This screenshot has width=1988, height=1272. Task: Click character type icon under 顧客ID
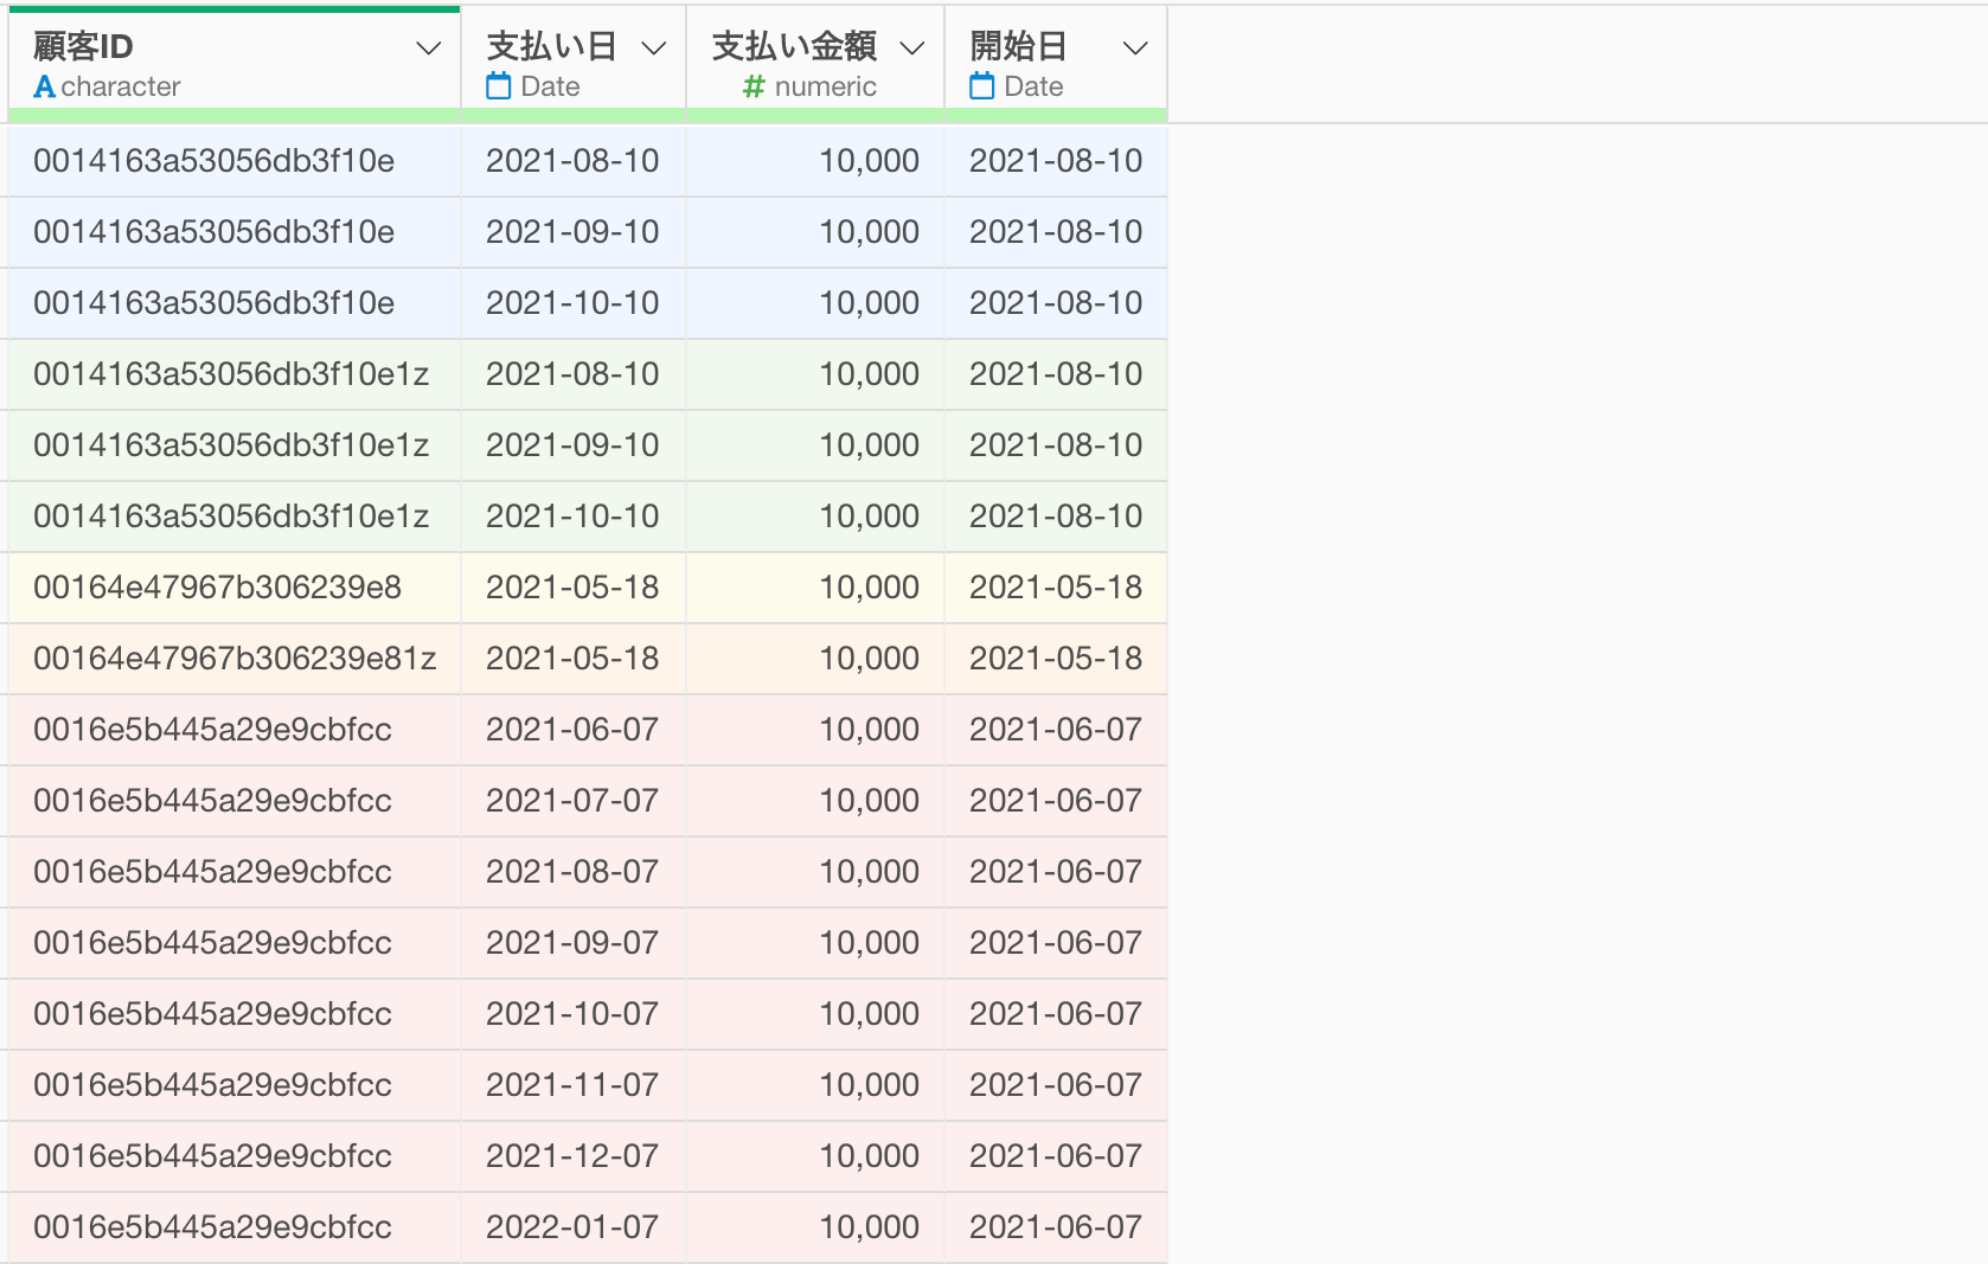point(44,87)
